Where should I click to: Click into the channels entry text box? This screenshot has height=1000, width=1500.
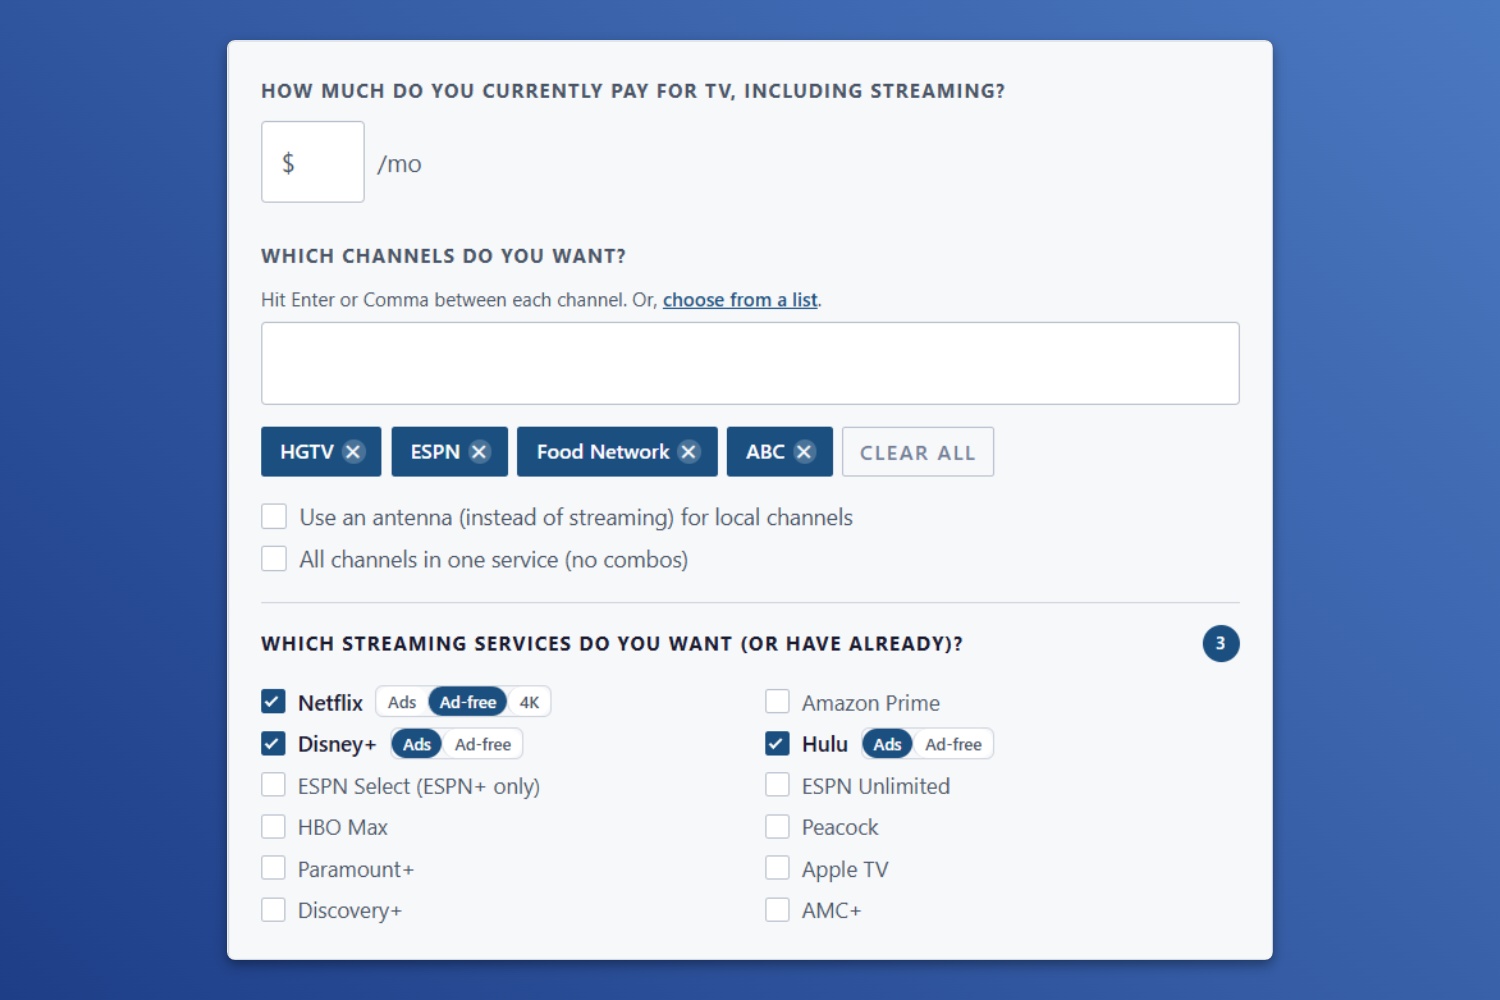(x=750, y=363)
